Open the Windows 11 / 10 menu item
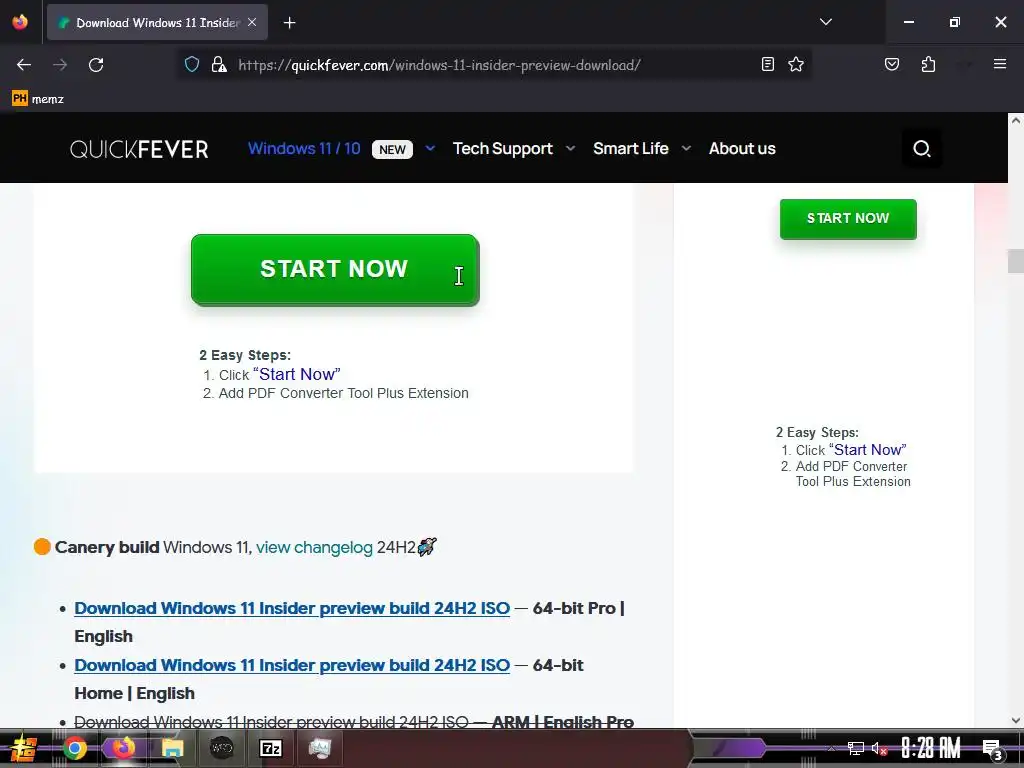The height and width of the screenshot is (768, 1024). [304, 148]
